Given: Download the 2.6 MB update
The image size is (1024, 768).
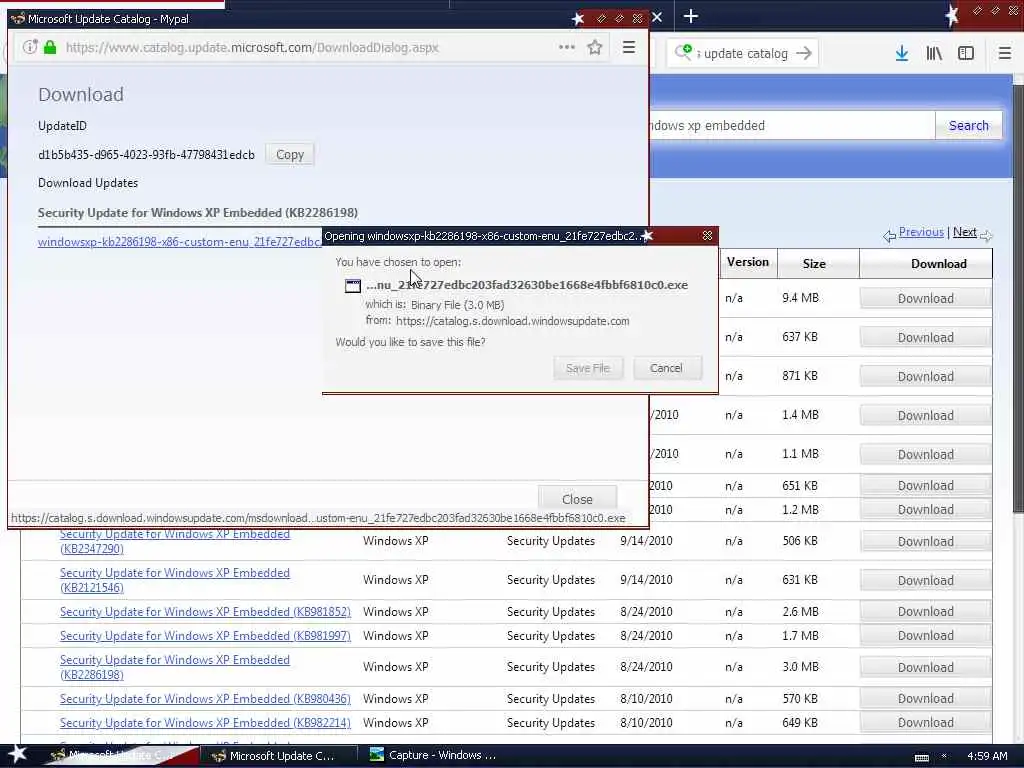Looking at the screenshot, I should [x=925, y=612].
